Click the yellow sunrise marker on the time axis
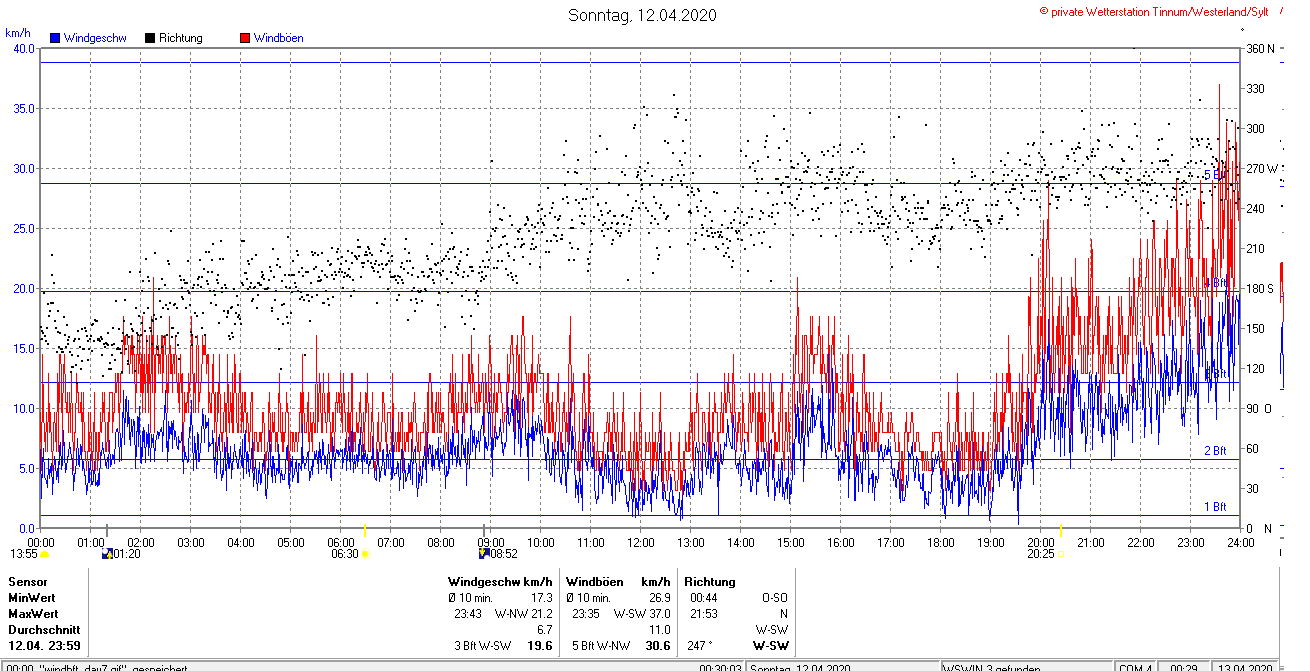 365,530
